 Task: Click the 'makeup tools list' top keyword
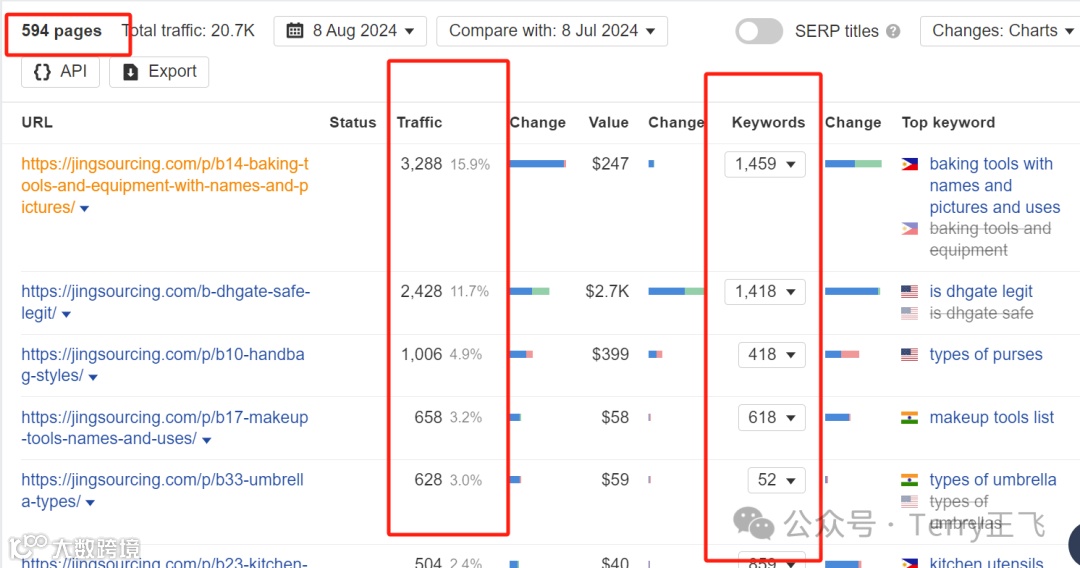(x=991, y=417)
